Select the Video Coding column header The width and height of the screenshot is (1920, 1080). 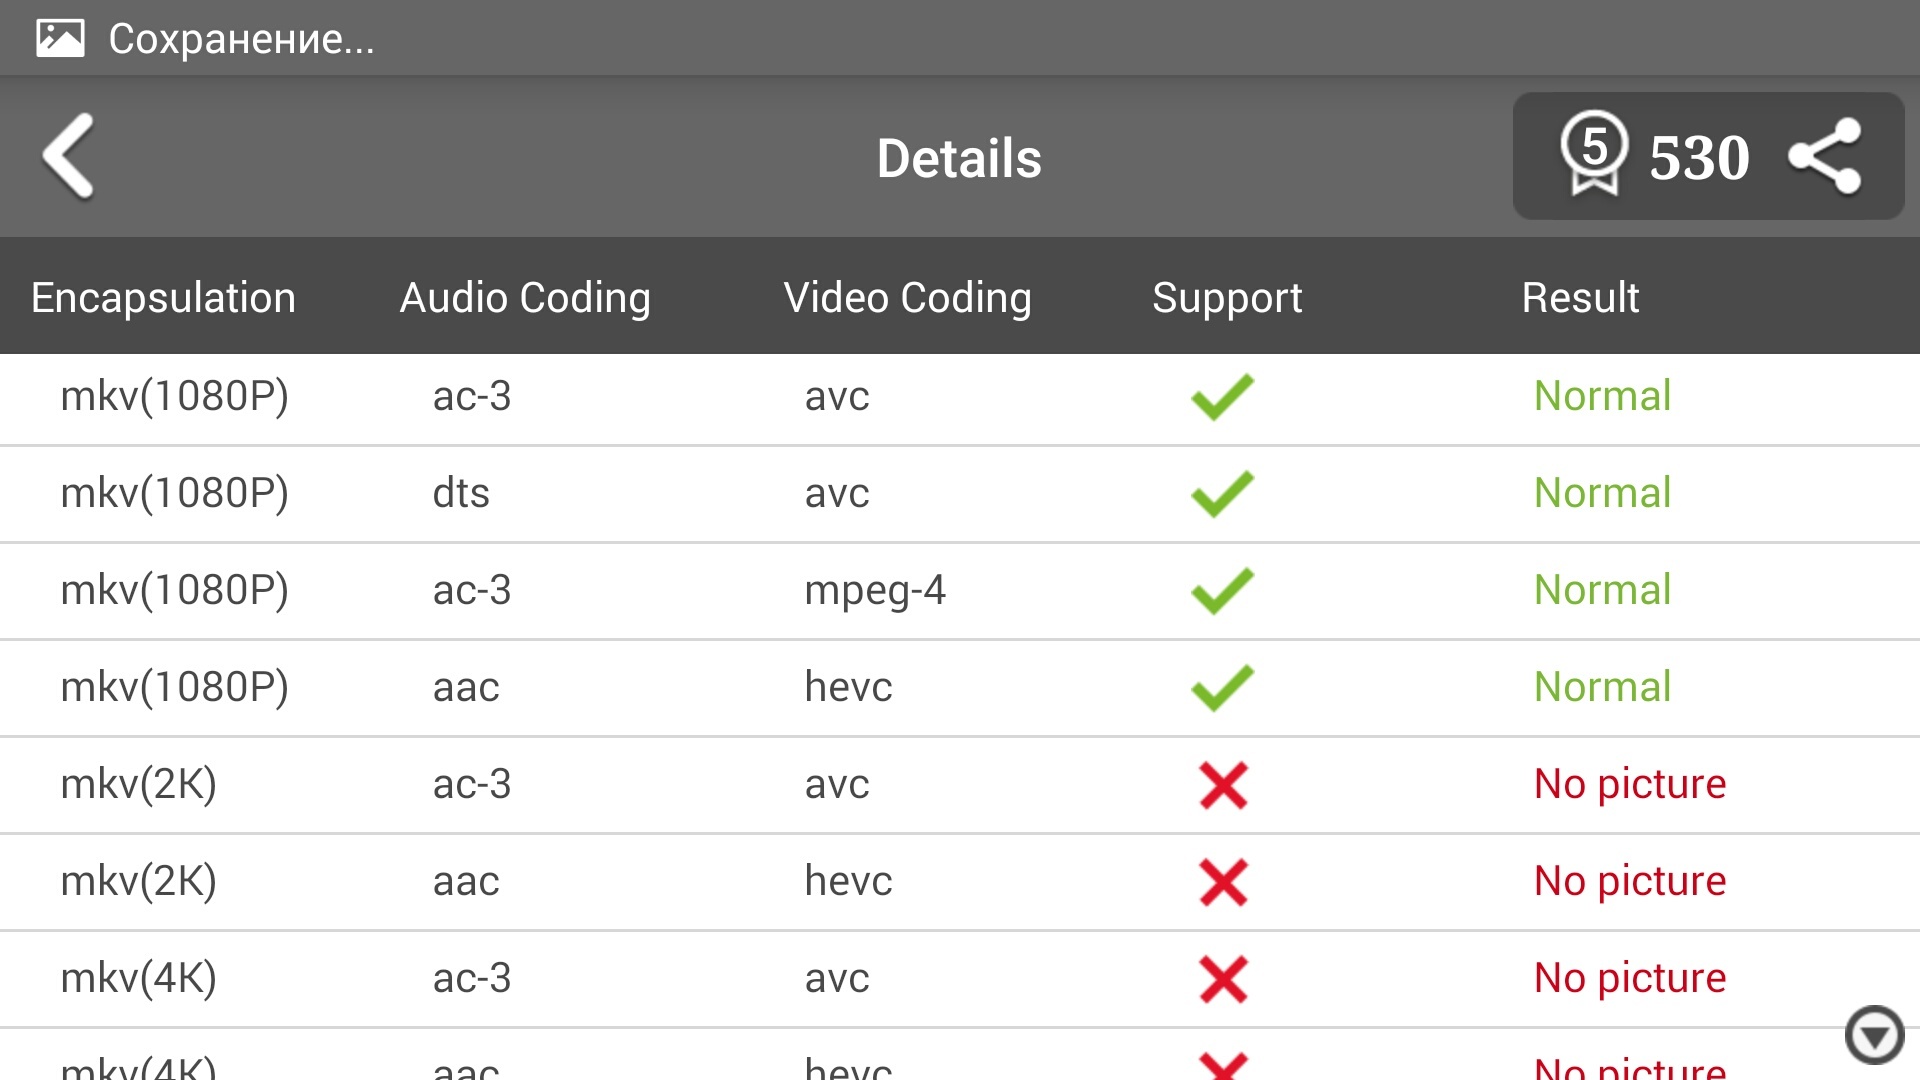pyautogui.click(x=907, y=297)
